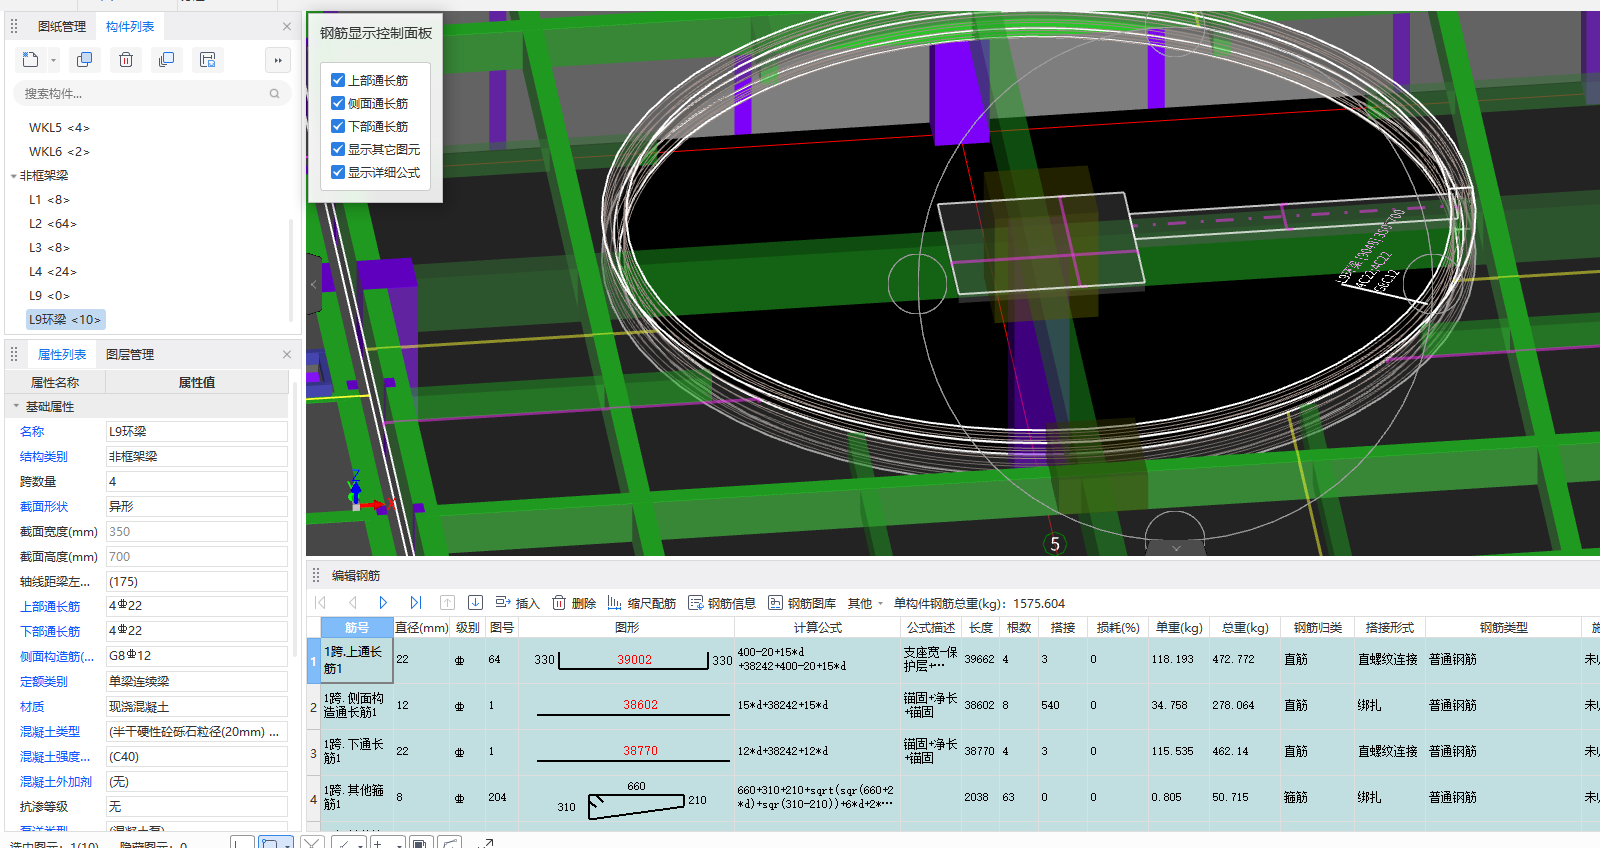The height and width of the screenshot is (848, 1600).
Task: Click the 筋号 column header
Action: [357, 628]
